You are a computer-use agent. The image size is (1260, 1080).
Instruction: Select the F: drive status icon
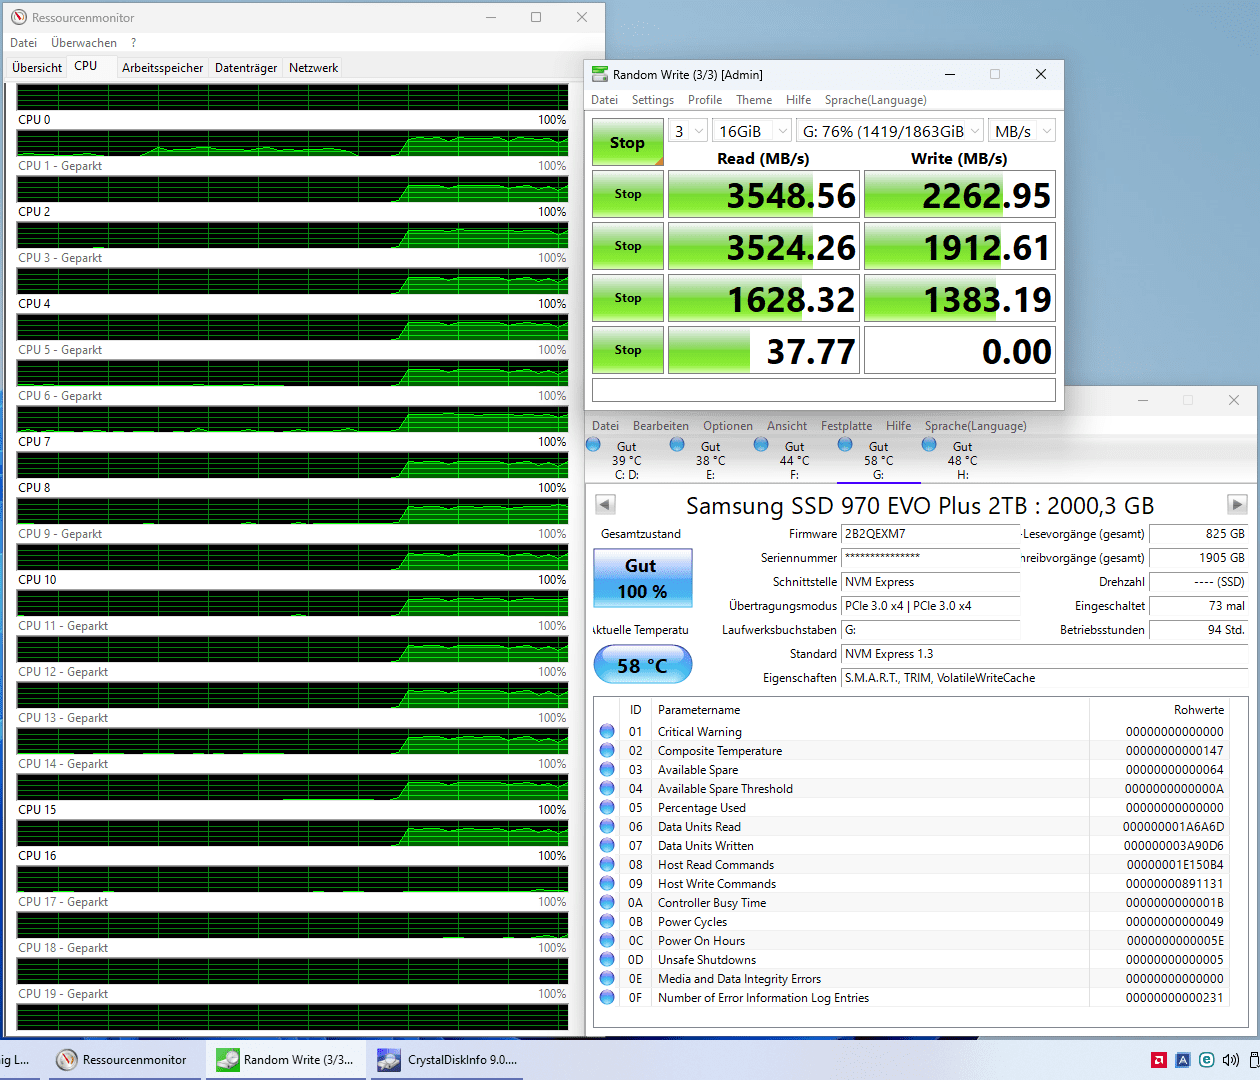pos(761,444)
